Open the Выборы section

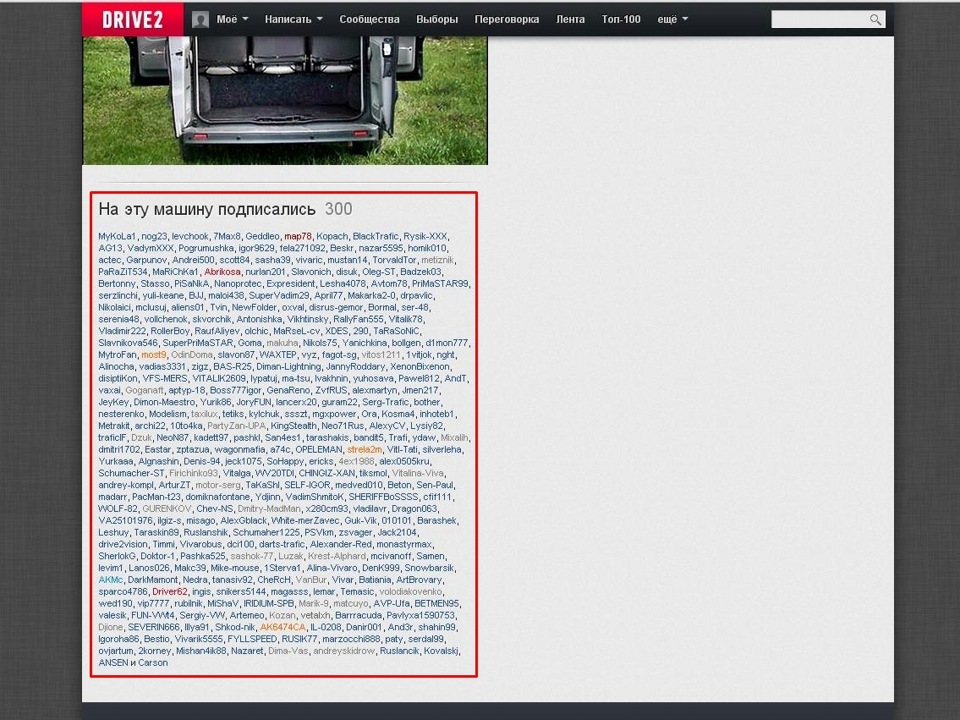437,20
